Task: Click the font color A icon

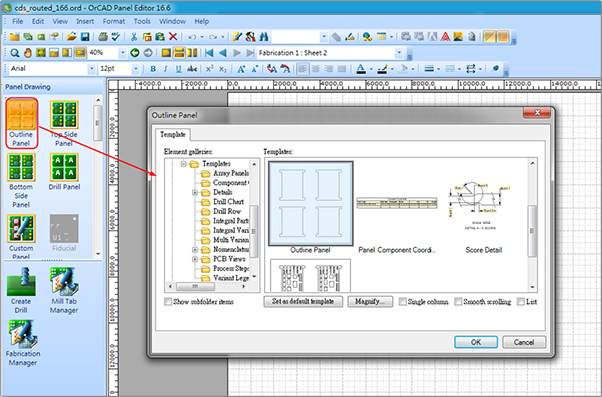Action: pyautogui.click(x=361, y=69)
